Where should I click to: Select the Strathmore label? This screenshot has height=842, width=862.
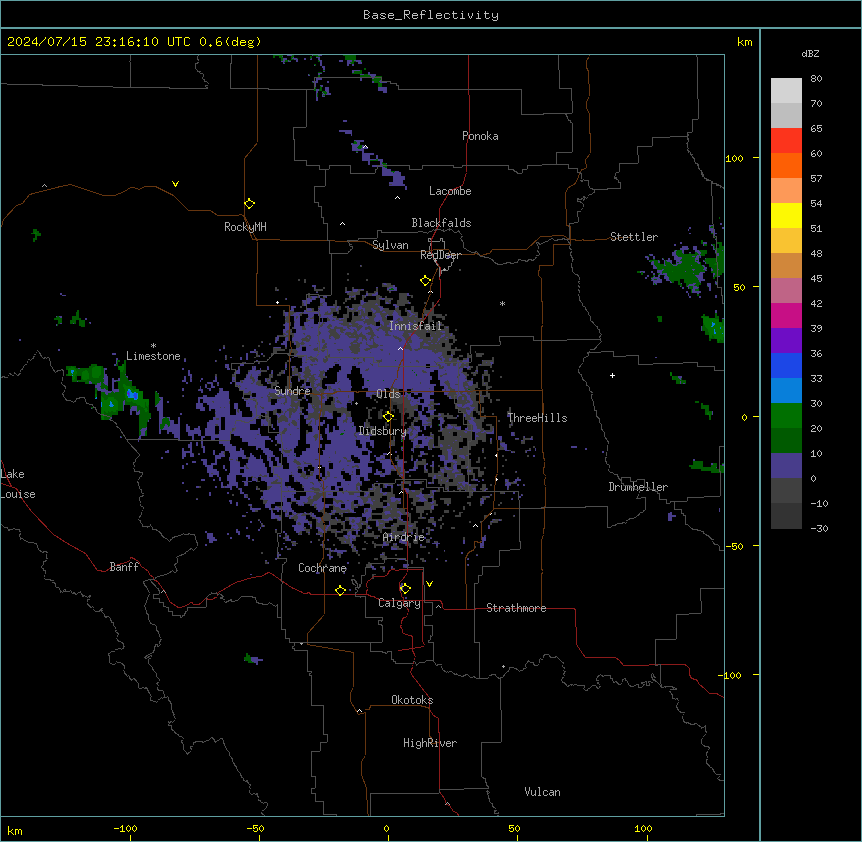(516, 608)
